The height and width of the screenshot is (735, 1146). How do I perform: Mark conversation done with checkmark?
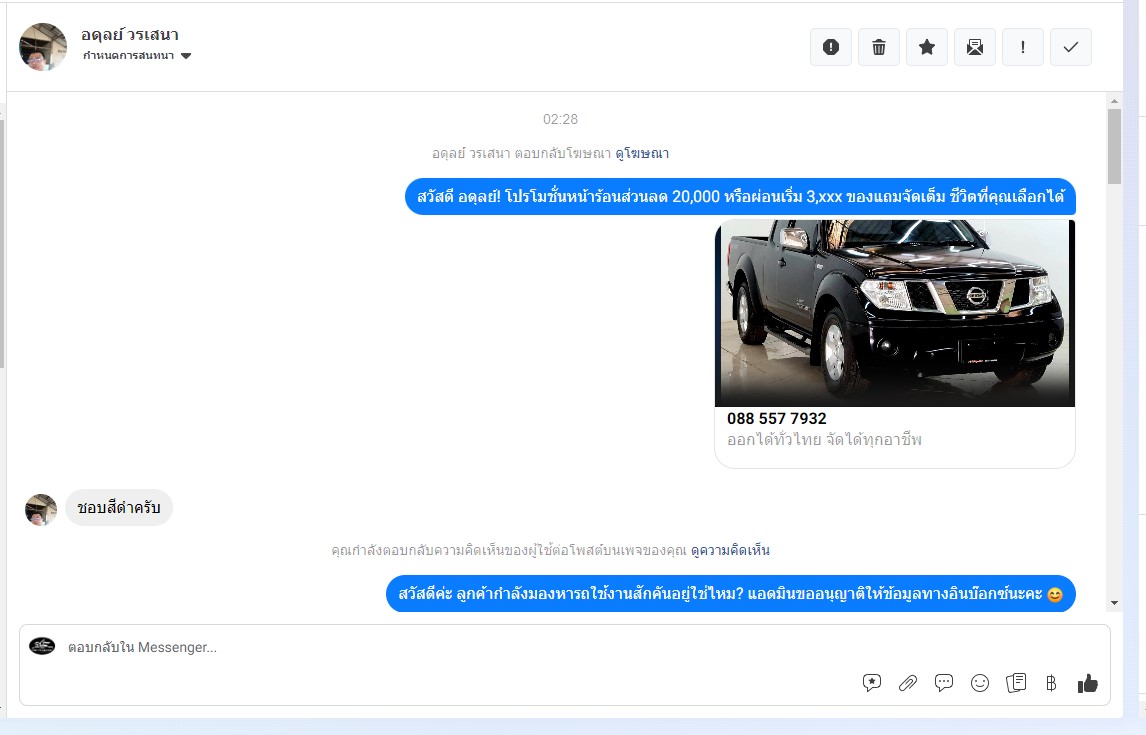click(1070, 47)
